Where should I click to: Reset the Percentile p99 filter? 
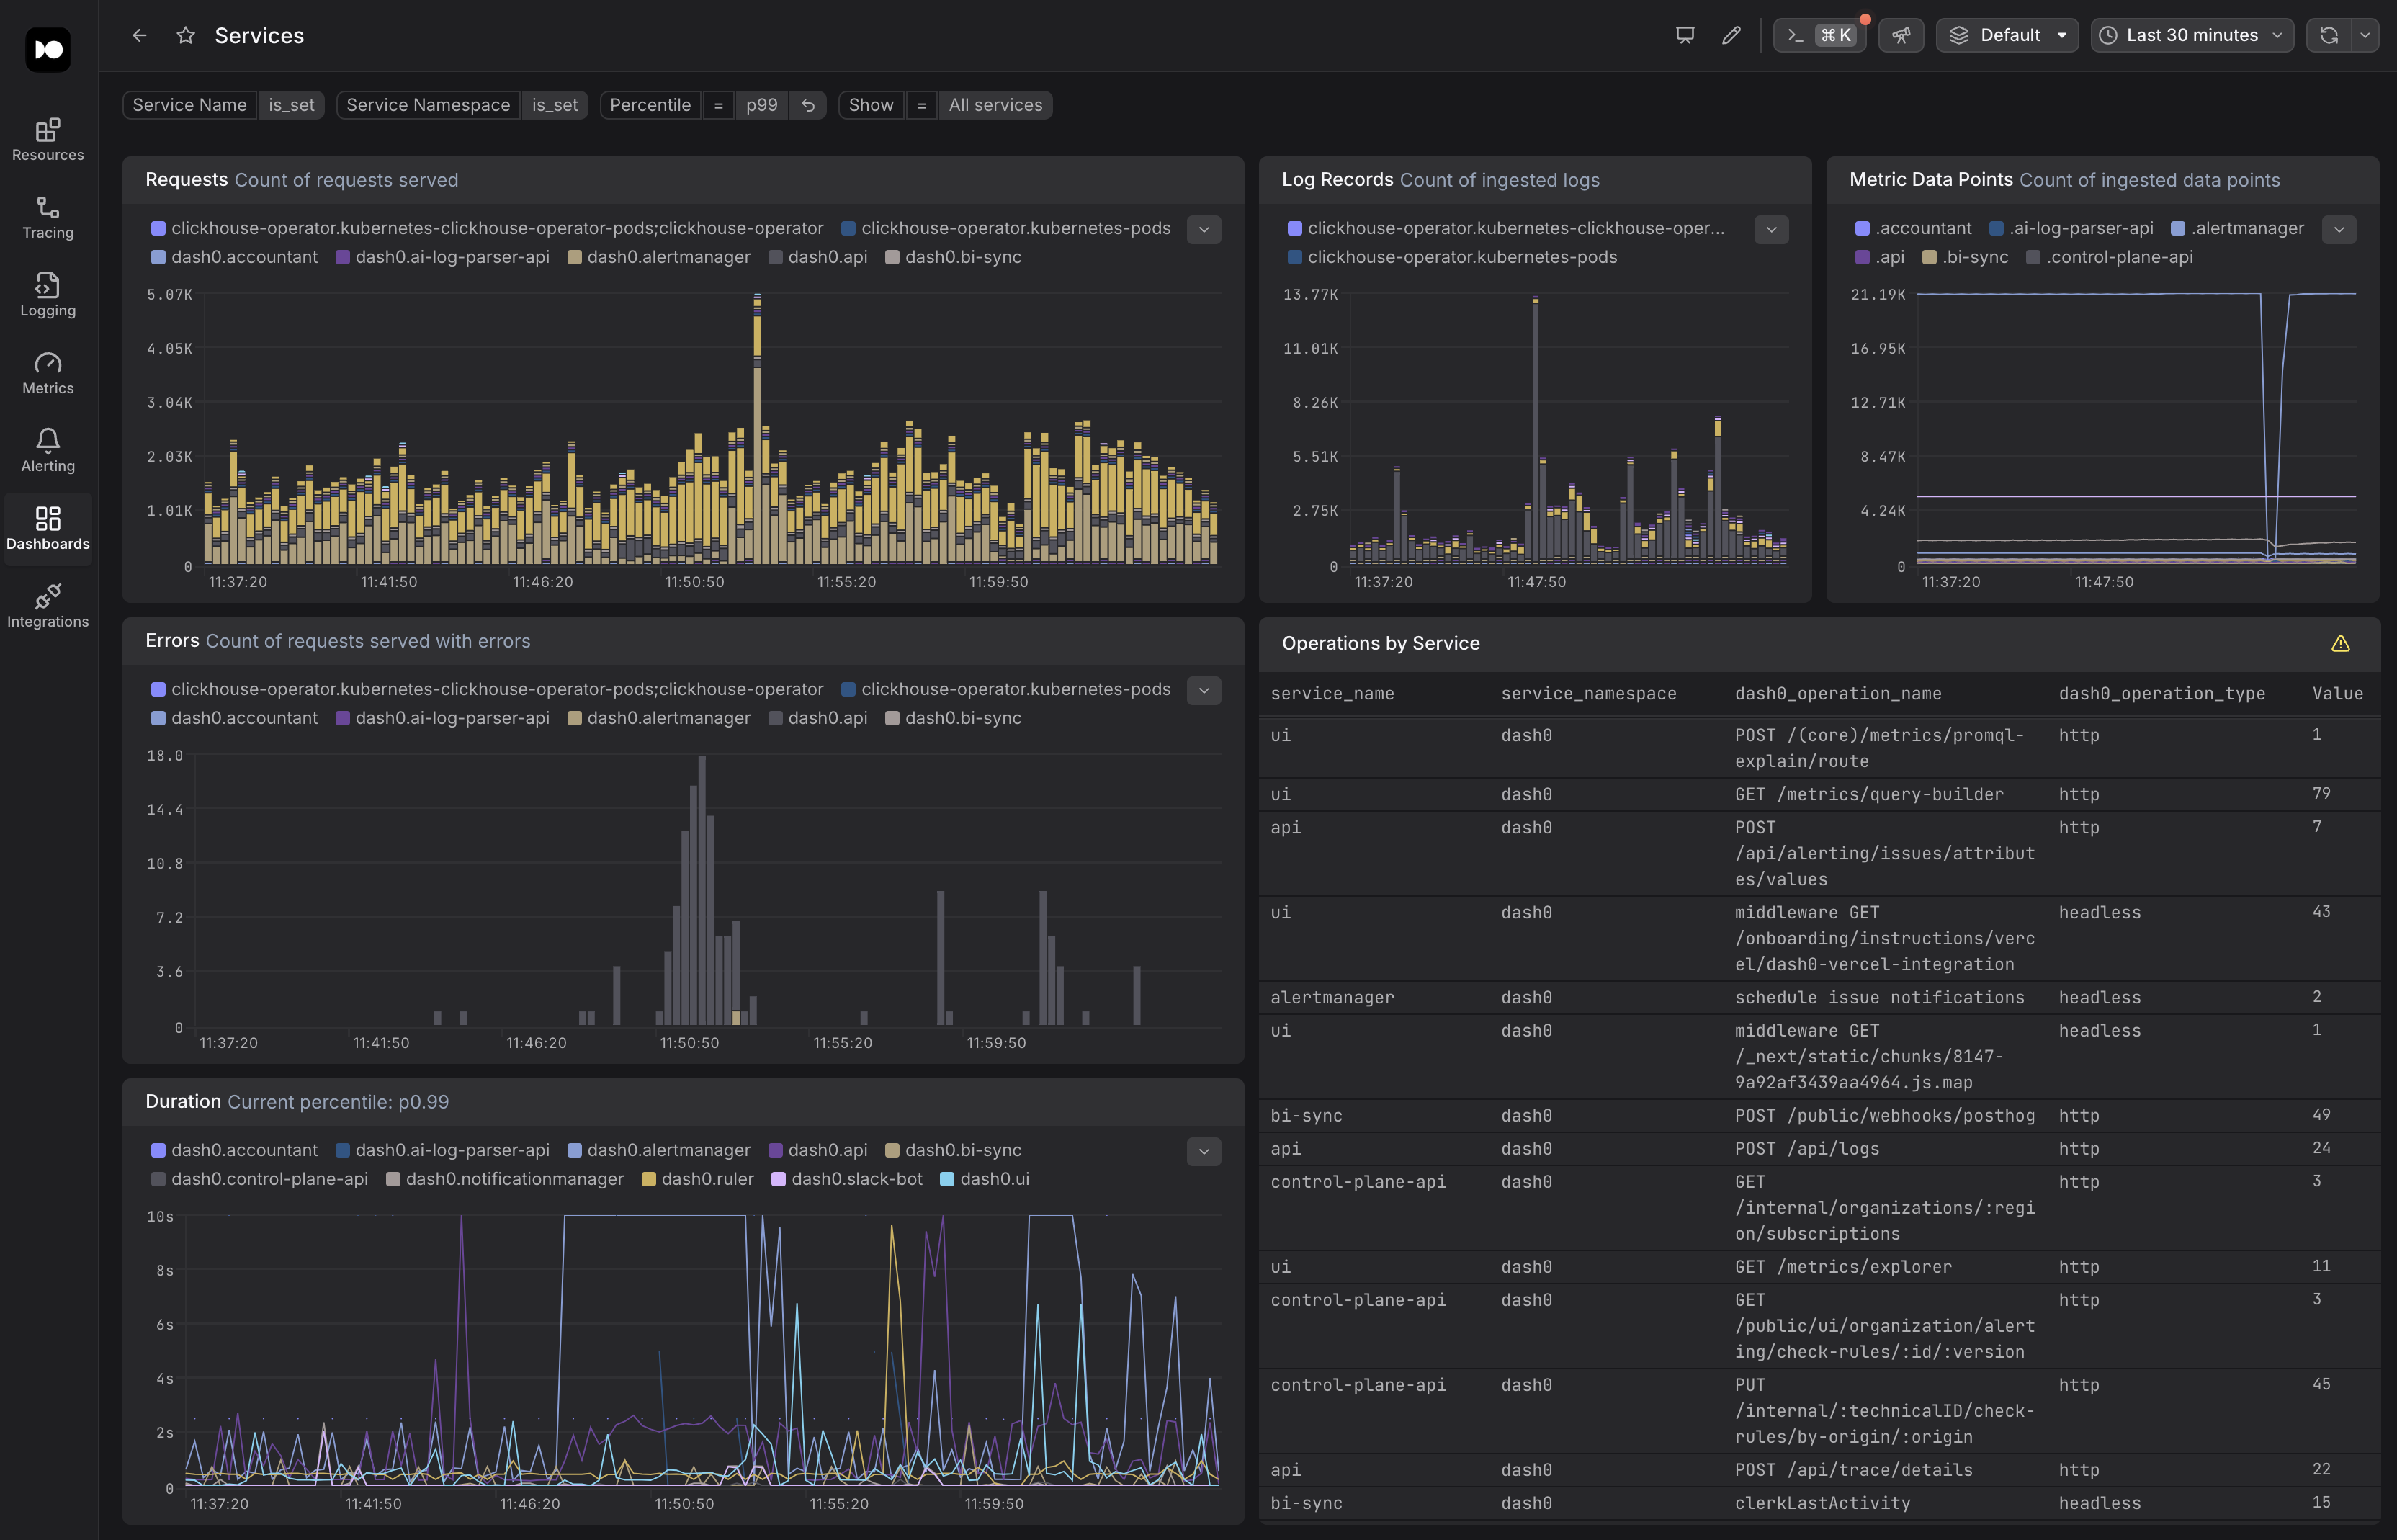click(808, 105)
